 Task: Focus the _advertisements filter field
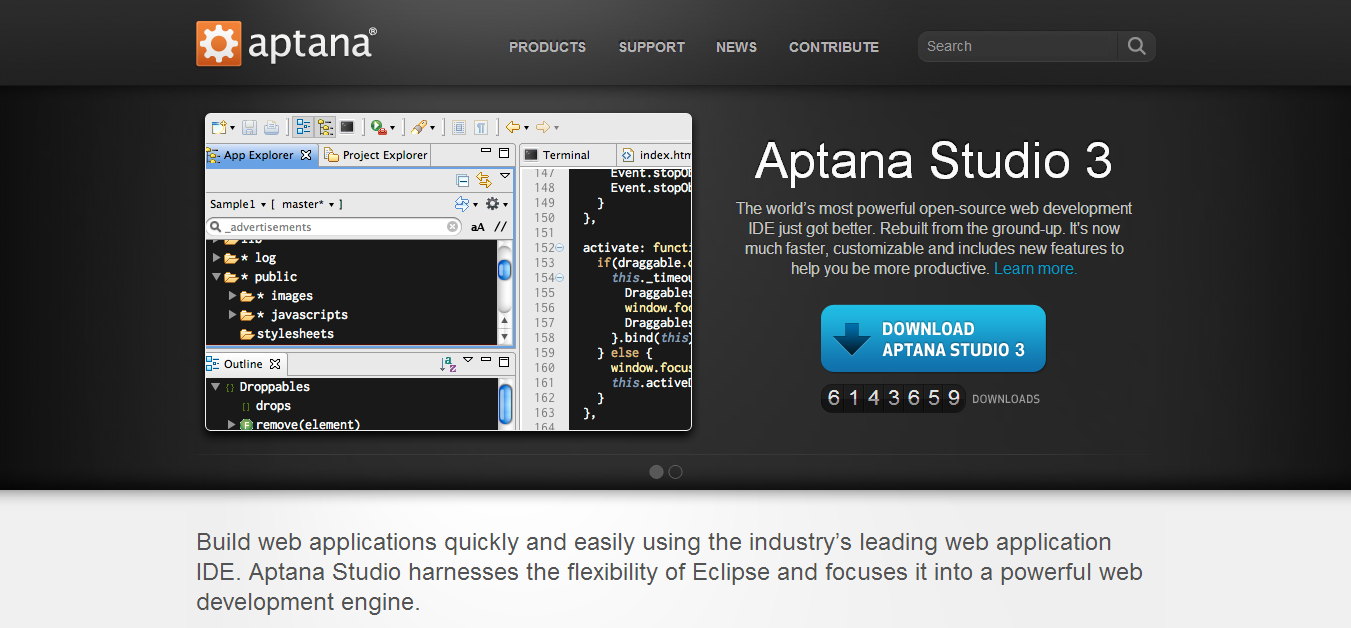point(334,227)
